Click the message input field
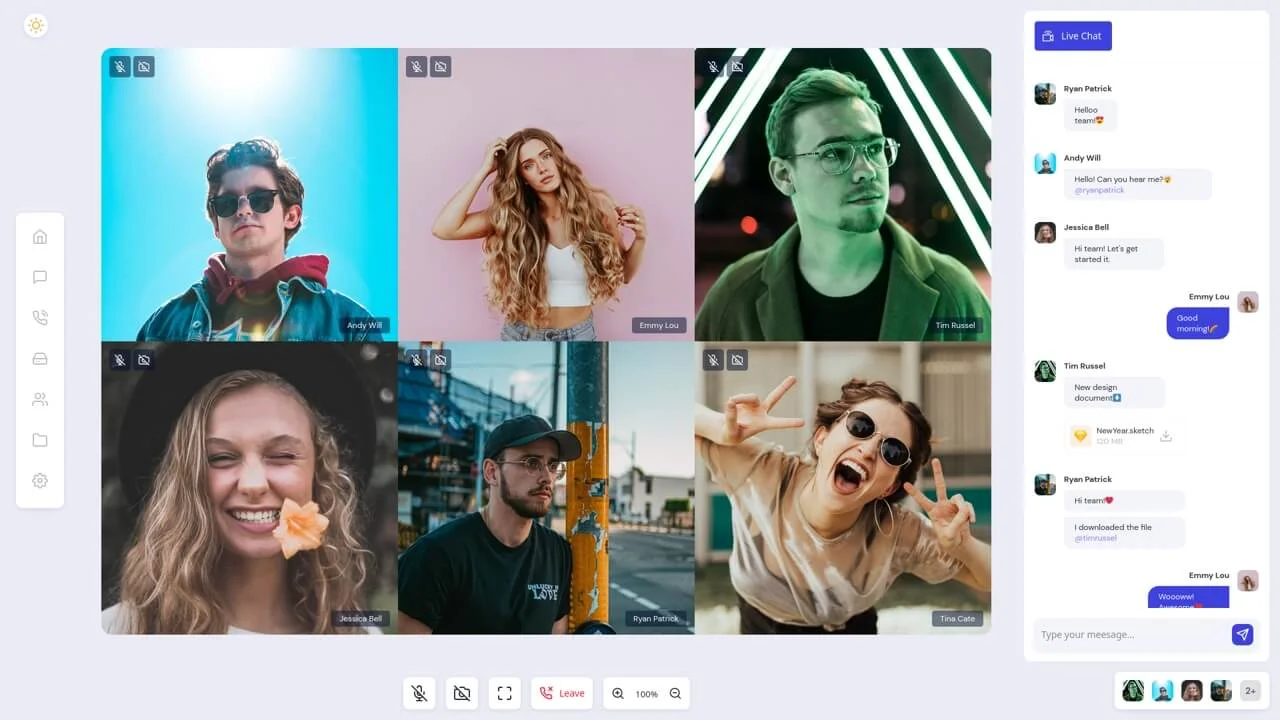 click(1120, 634)
